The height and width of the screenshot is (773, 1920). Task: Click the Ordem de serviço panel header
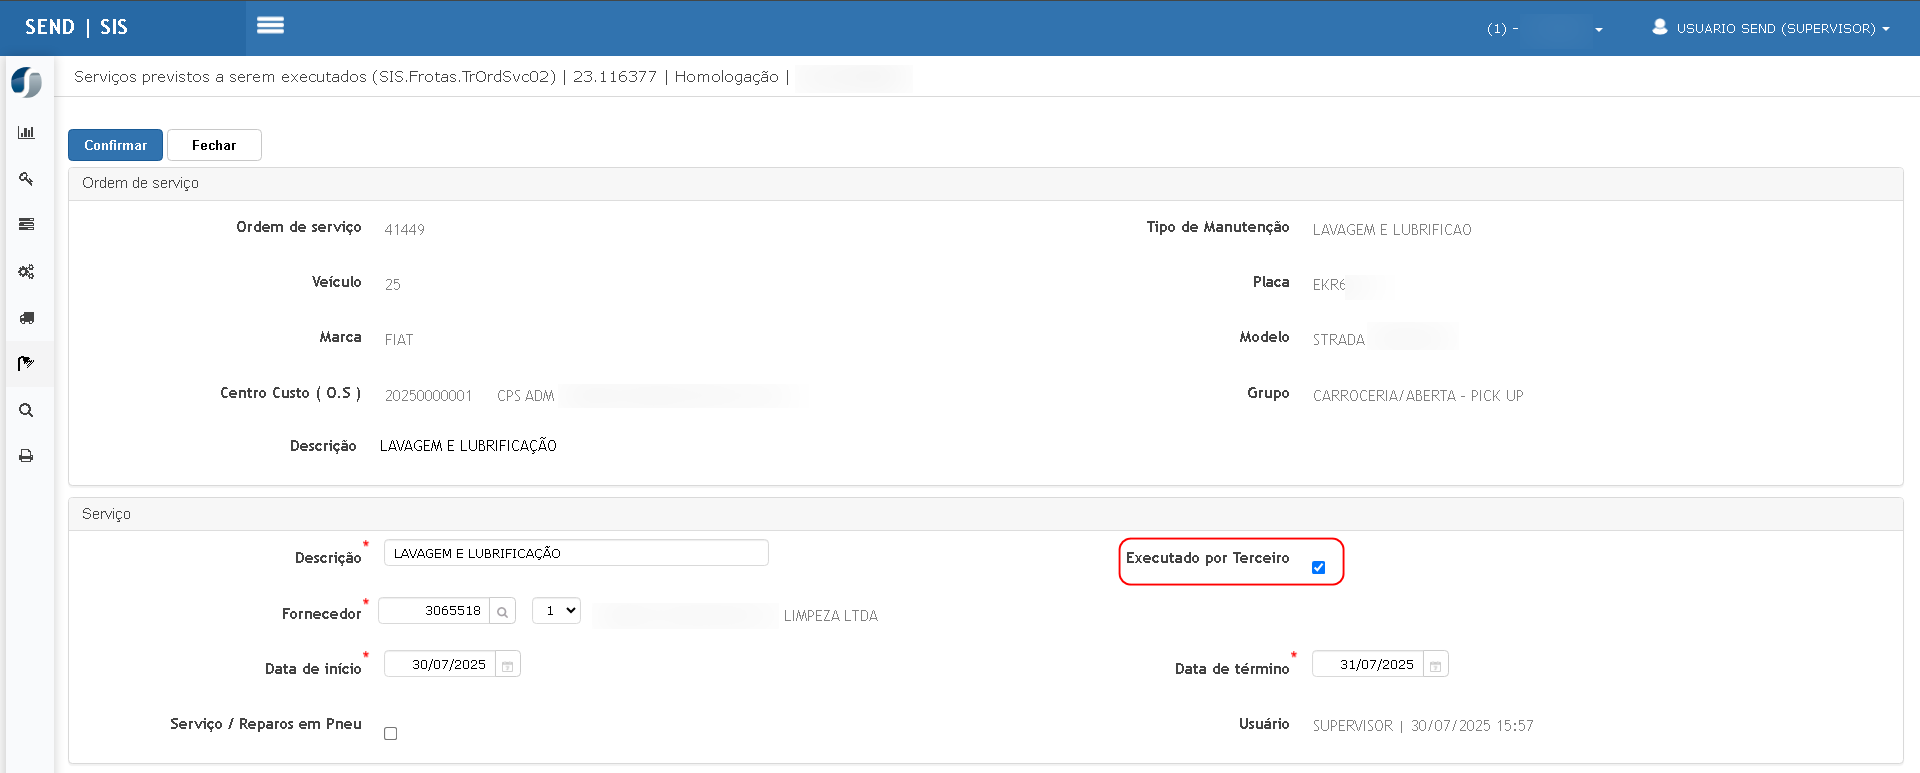click(986, 184)
